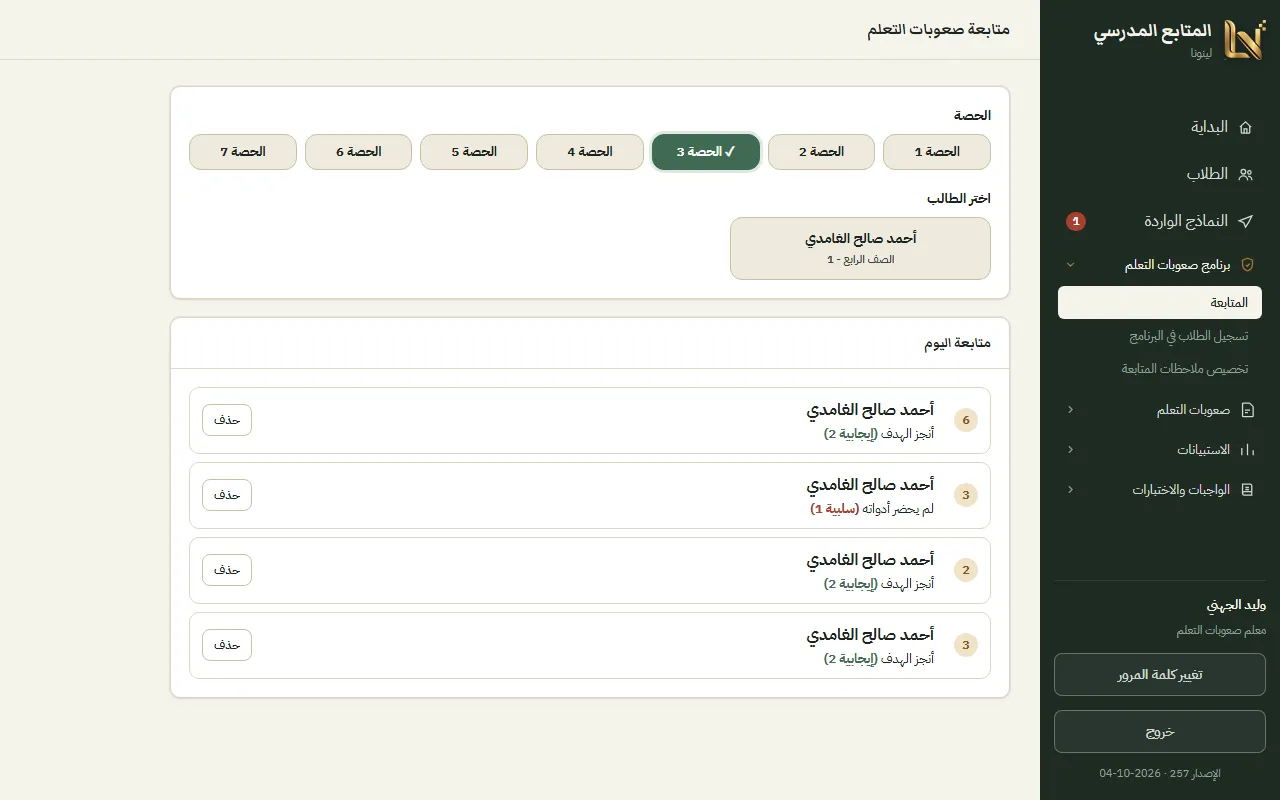
Task: Click the red (سلبية 1) note text
Action: pos(834,509)
